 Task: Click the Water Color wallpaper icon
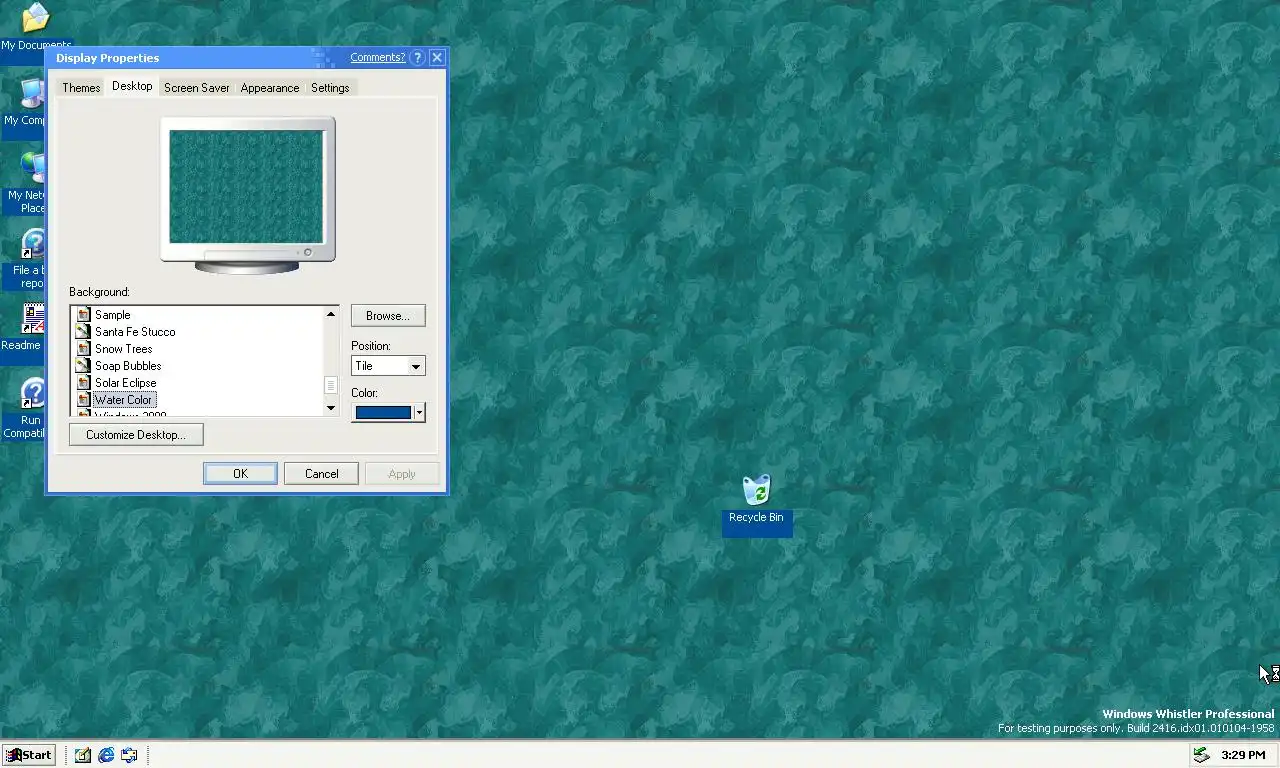(x=84, y=400)
